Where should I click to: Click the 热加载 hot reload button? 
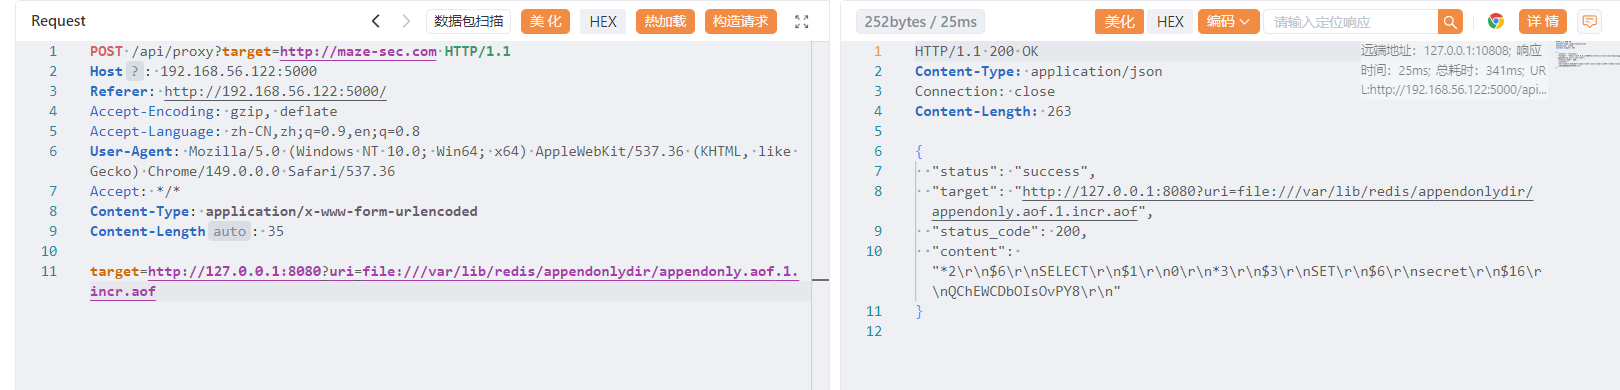click(665, 21)
